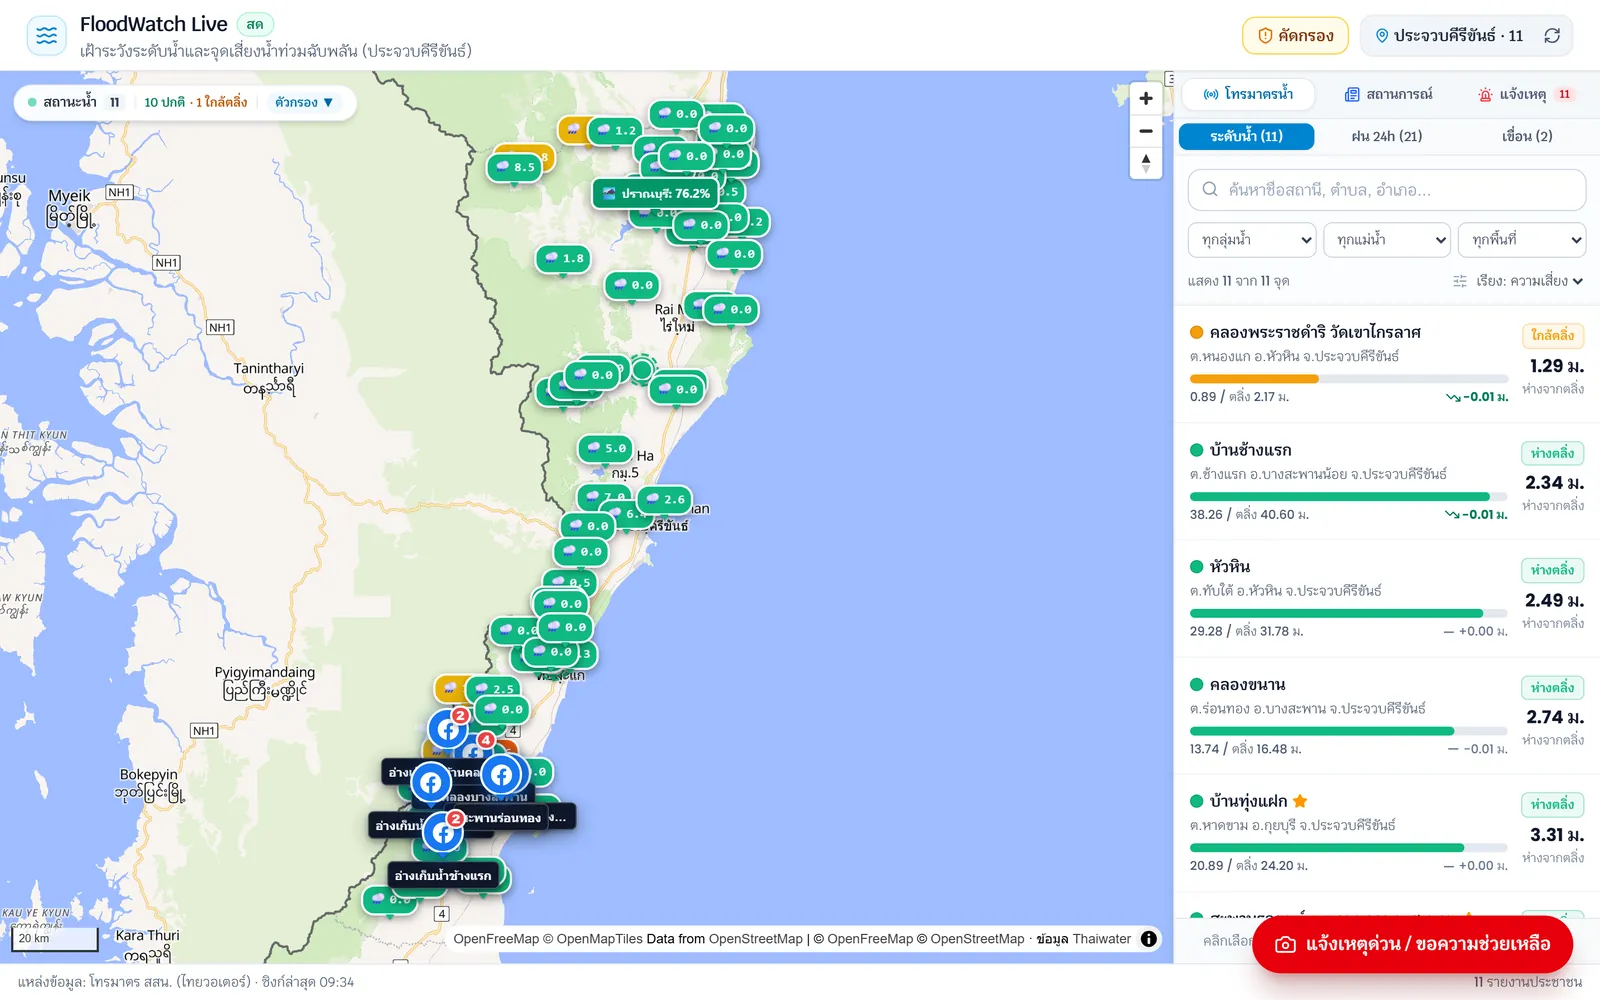Select ระดับน้ำ (11) sub-tab
This screenshot has width=1600, height=1000.
(x=1246, y=136)
